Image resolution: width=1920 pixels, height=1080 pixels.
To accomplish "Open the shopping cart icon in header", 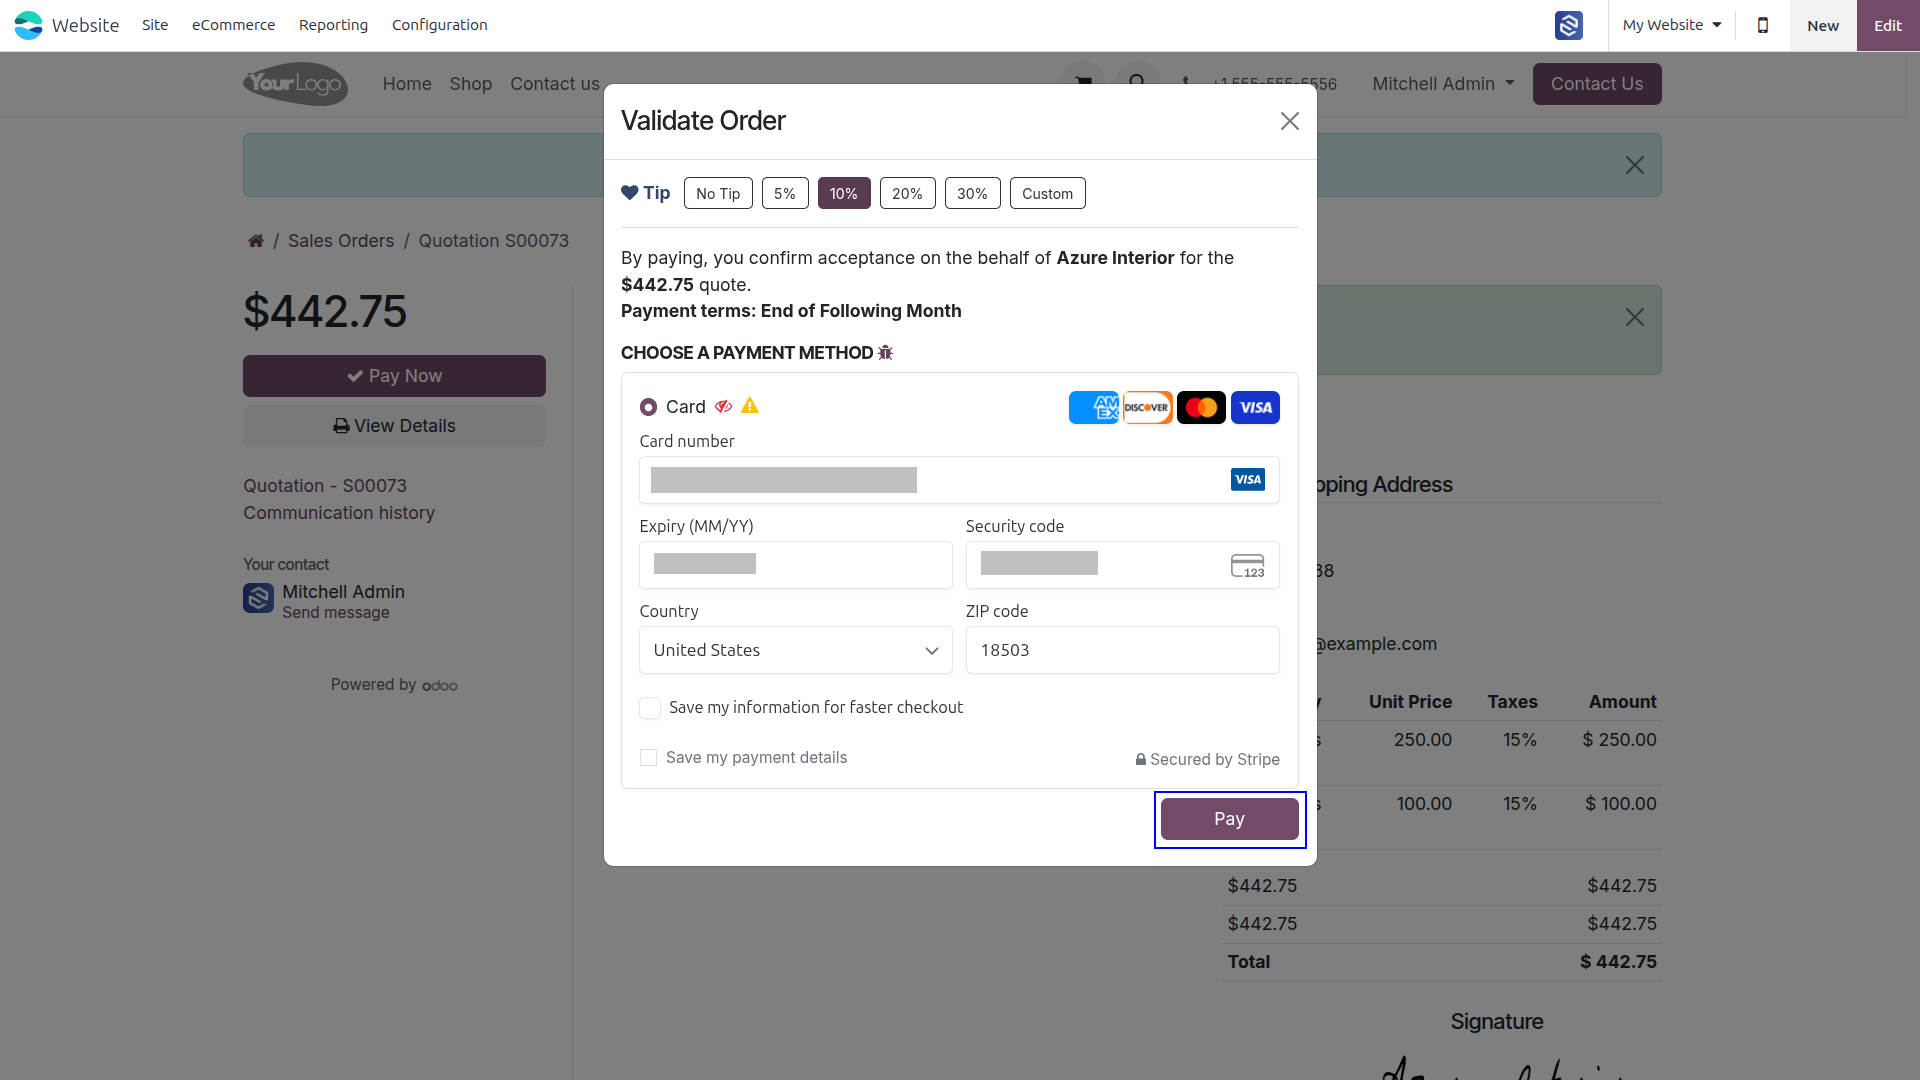I will tap(1083, 83).
